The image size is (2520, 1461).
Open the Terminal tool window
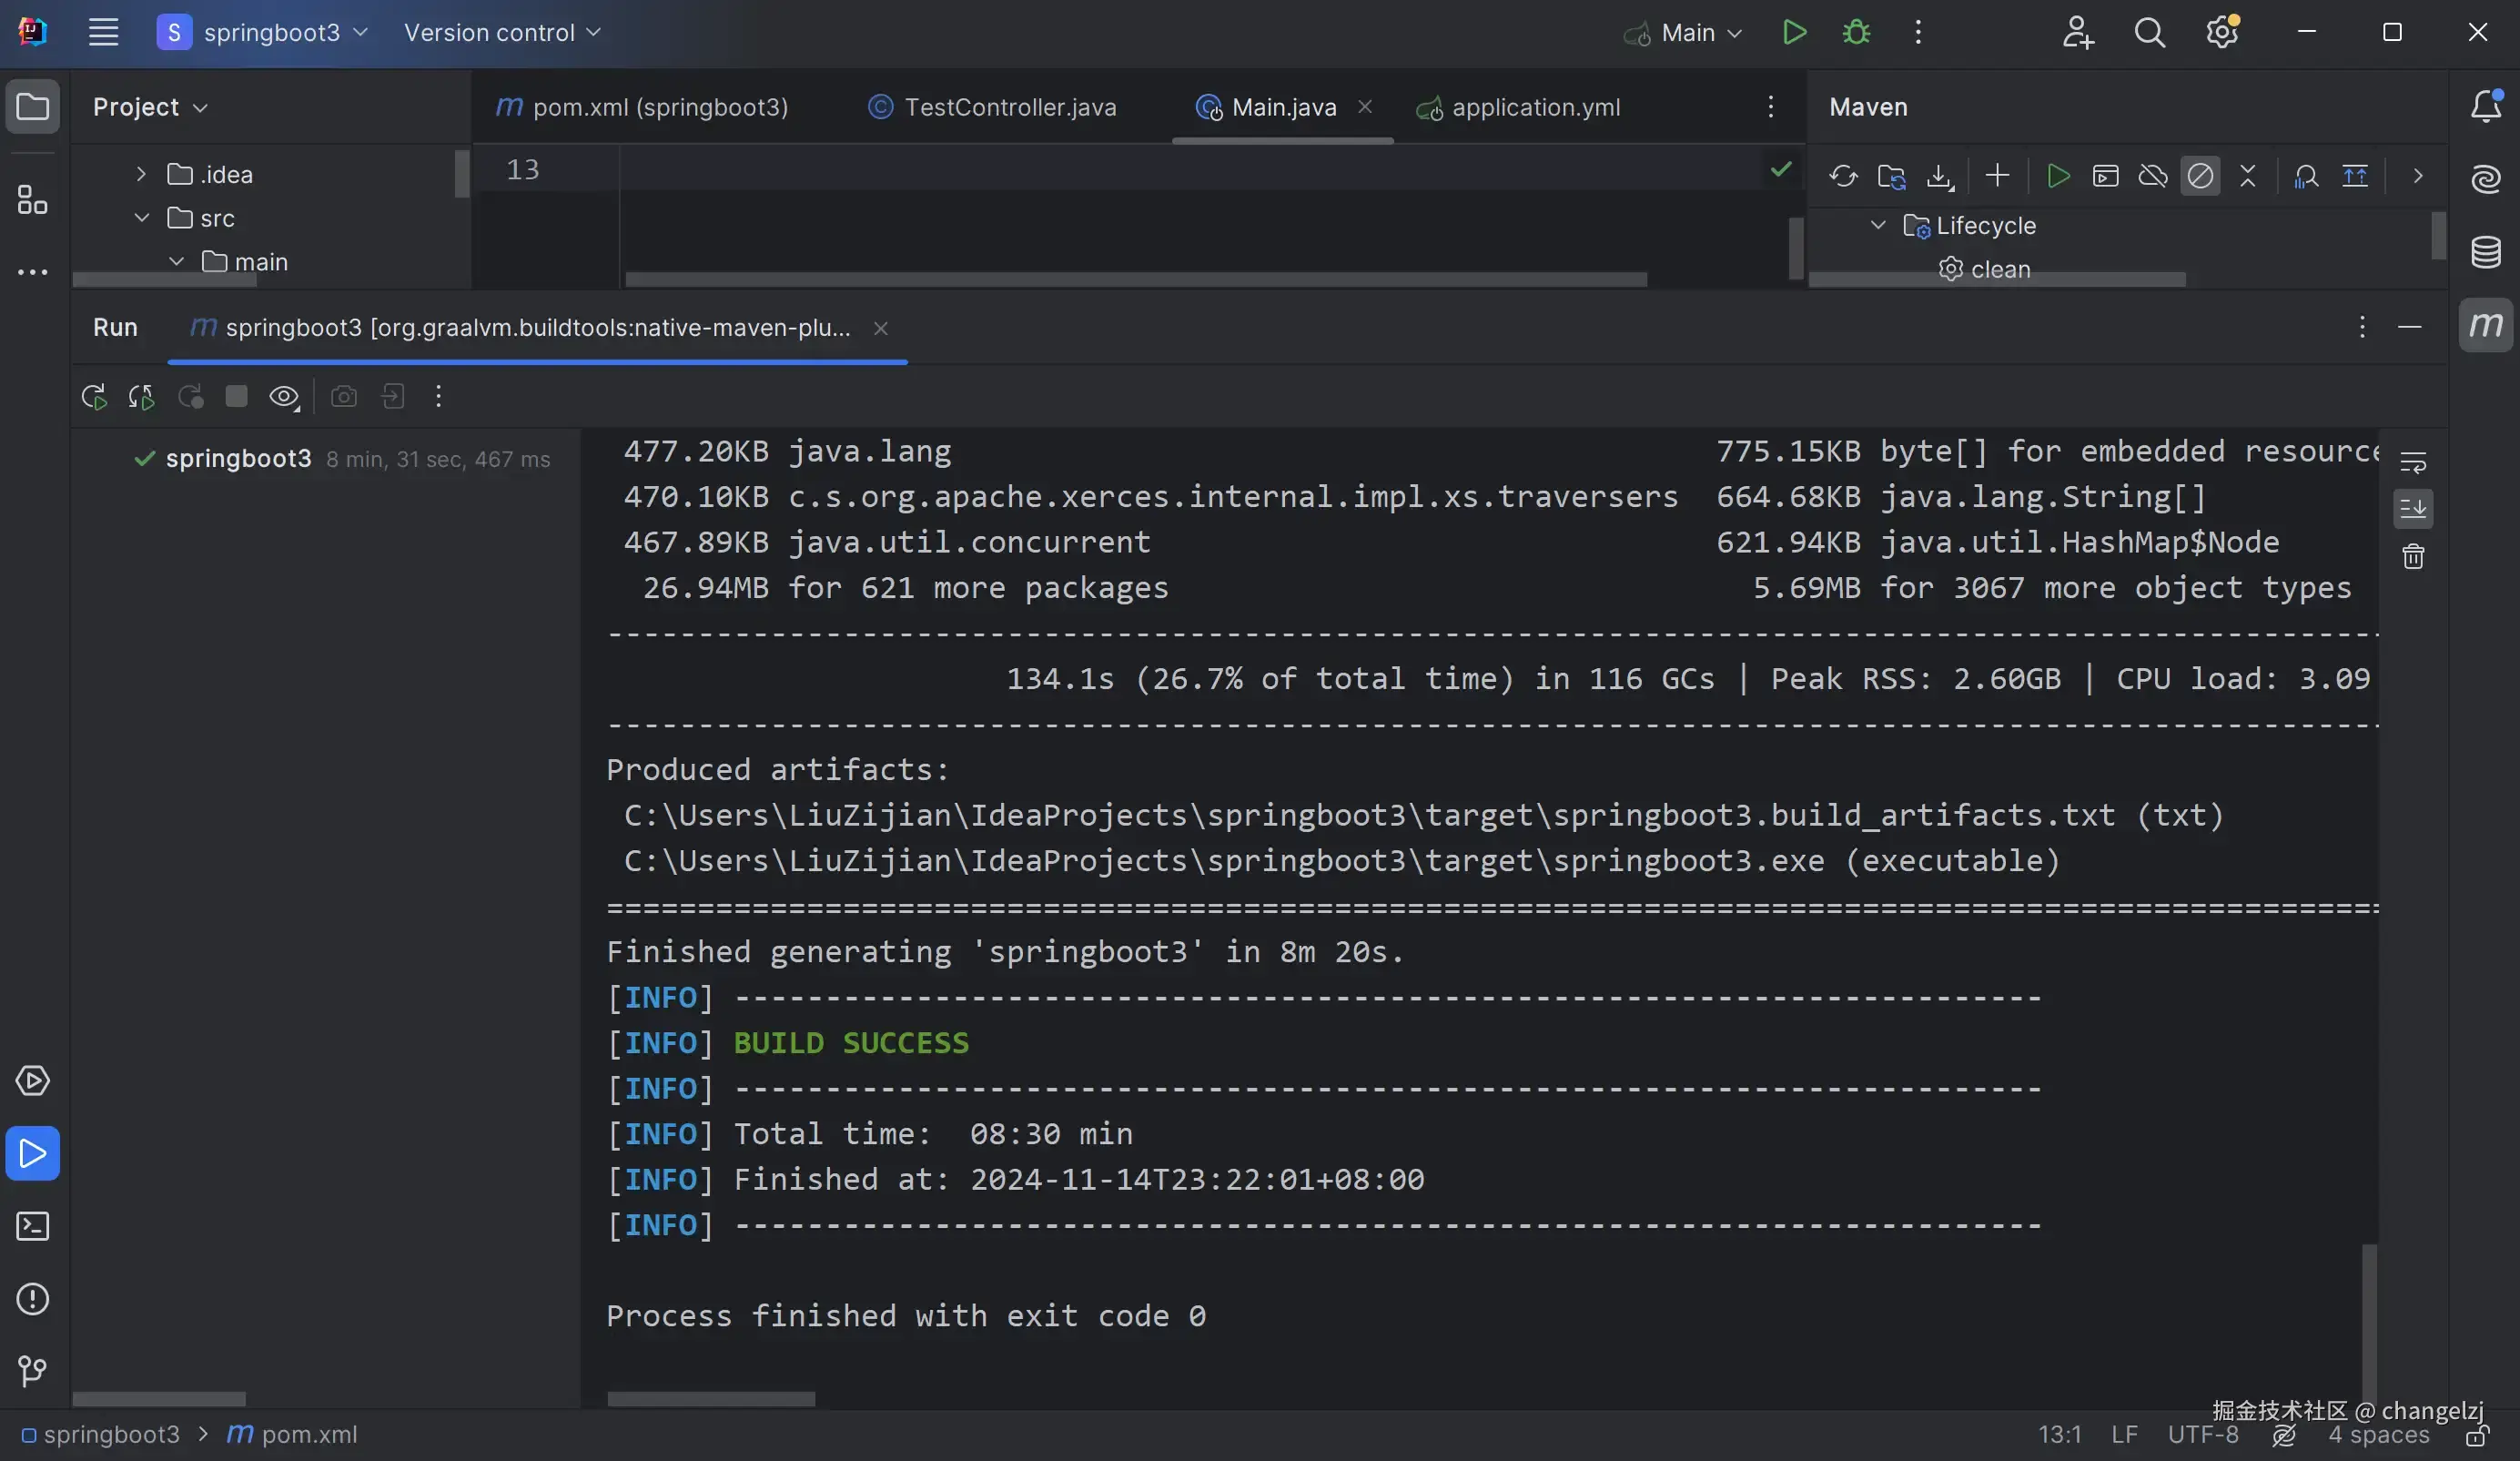32,1226
